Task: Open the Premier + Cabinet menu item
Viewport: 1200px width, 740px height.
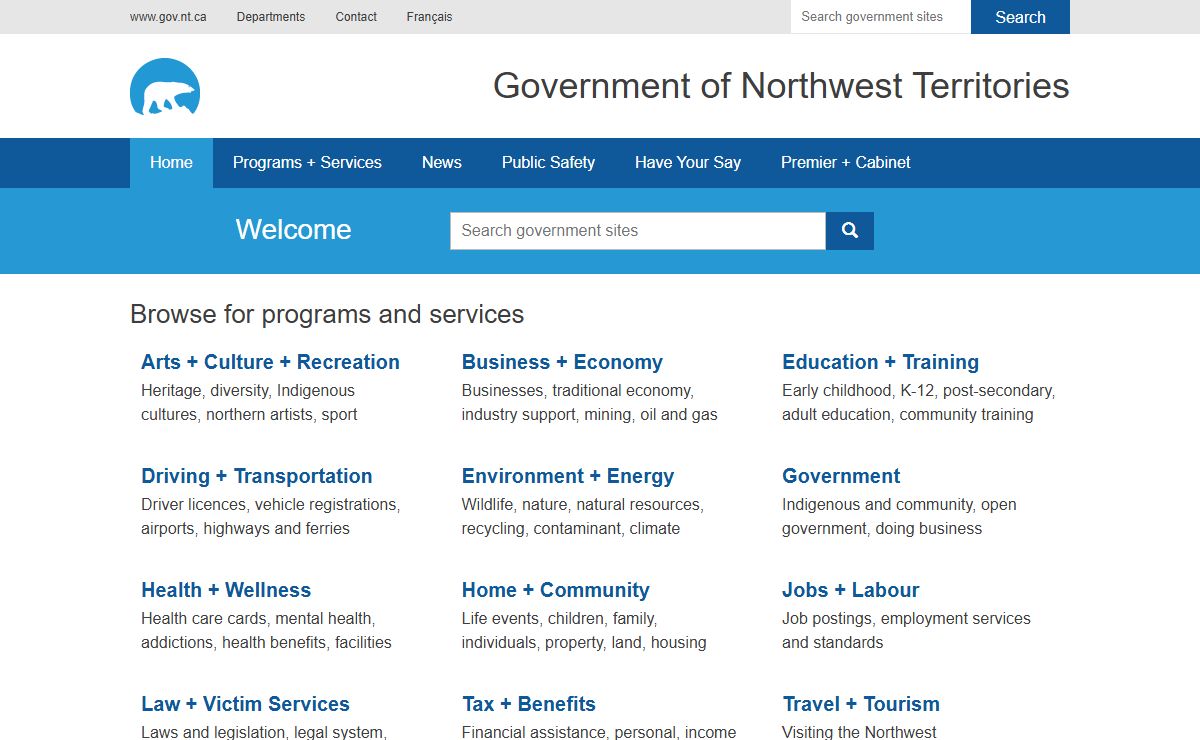Action: click(x=846, y=163)
